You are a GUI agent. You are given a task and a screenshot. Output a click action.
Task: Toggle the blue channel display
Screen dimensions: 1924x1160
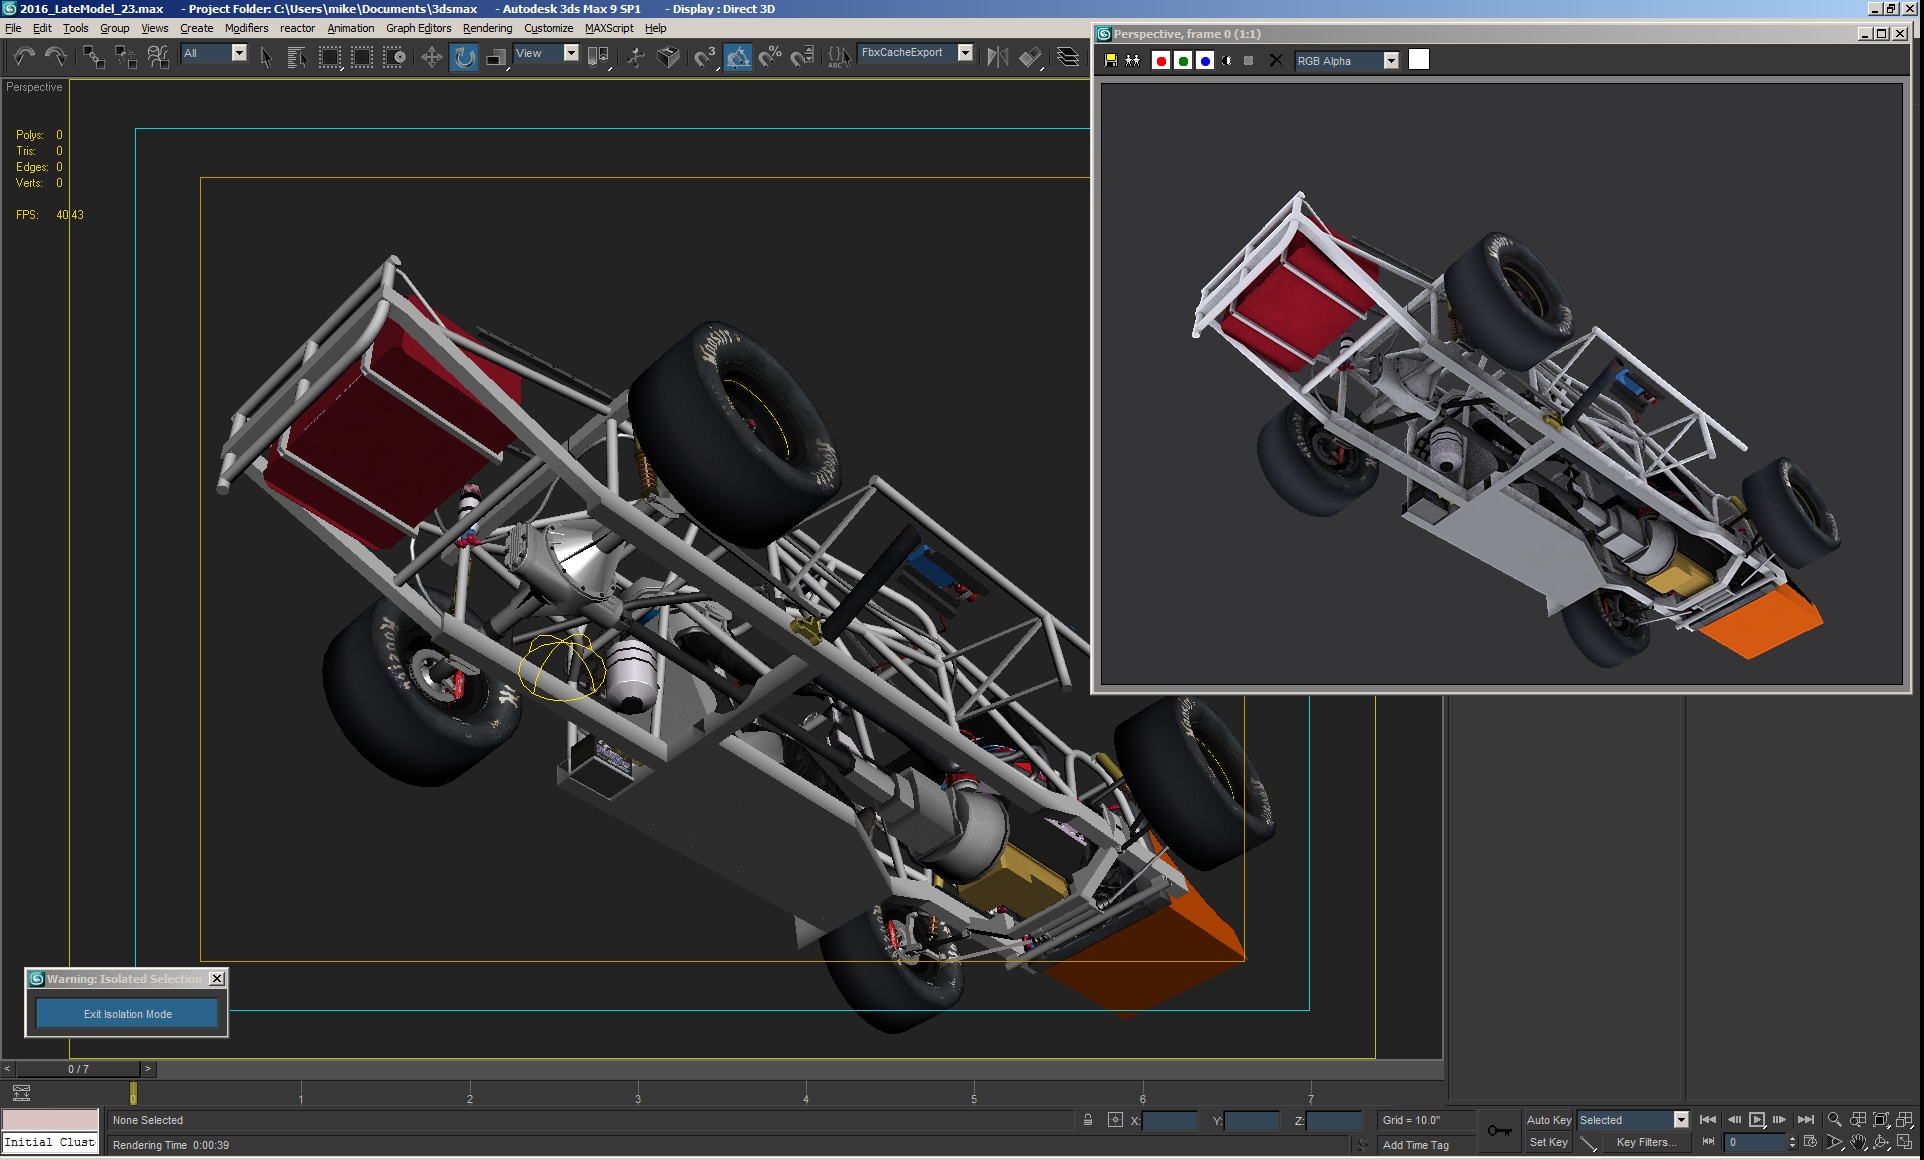[x=1205, y=61]
